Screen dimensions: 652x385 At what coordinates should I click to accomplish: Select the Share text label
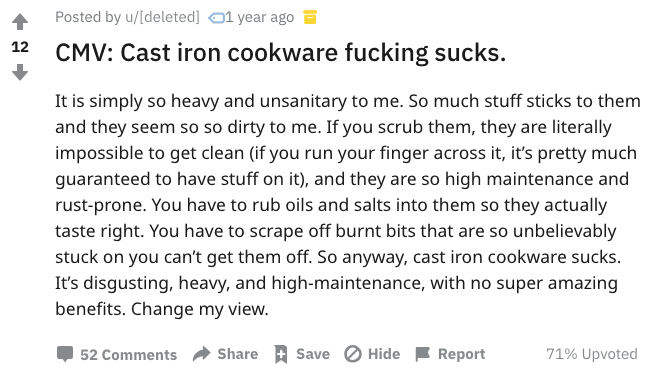coord(238,354)
